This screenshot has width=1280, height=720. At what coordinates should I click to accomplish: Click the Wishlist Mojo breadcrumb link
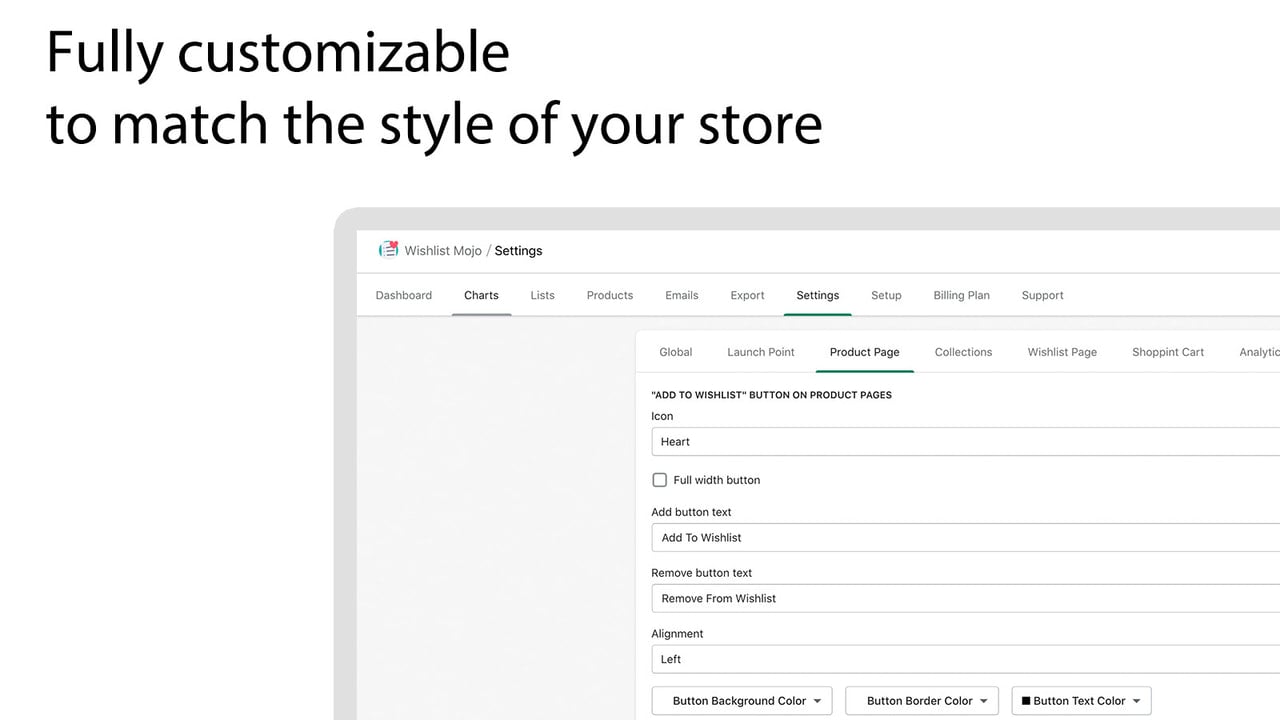[443, 251]
